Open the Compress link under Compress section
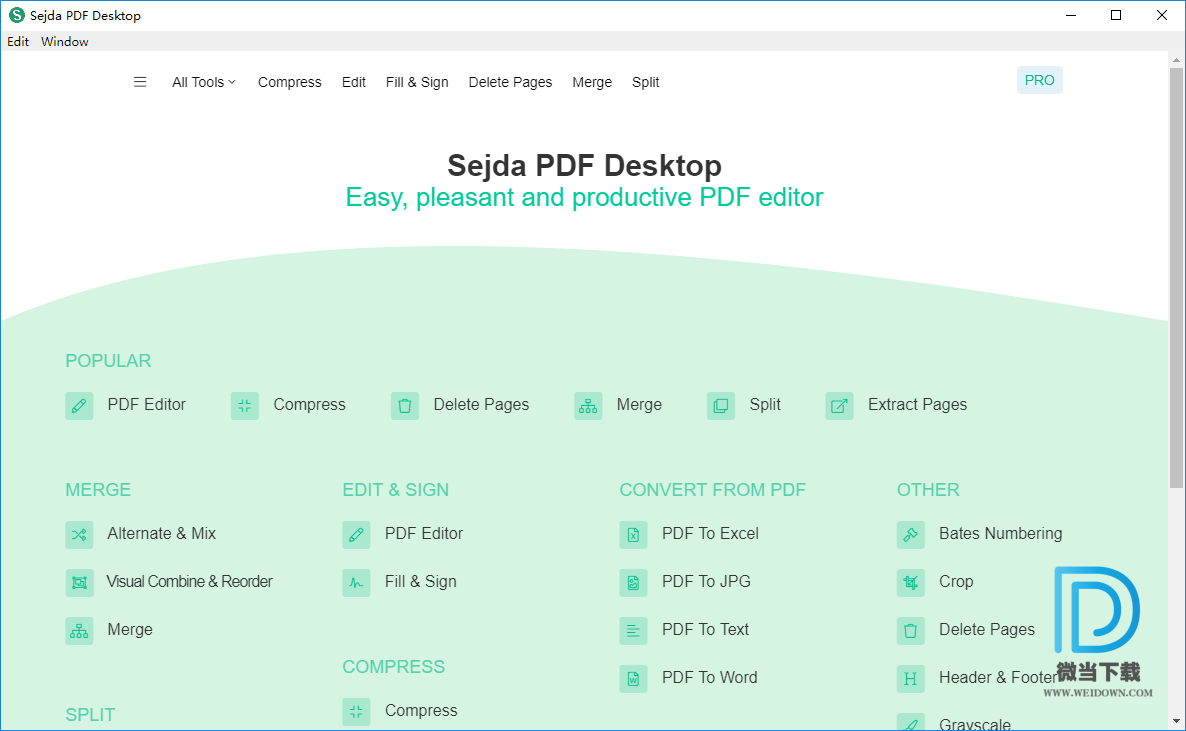The width and height of the screenshot is (1186, 731). point(421,711)
